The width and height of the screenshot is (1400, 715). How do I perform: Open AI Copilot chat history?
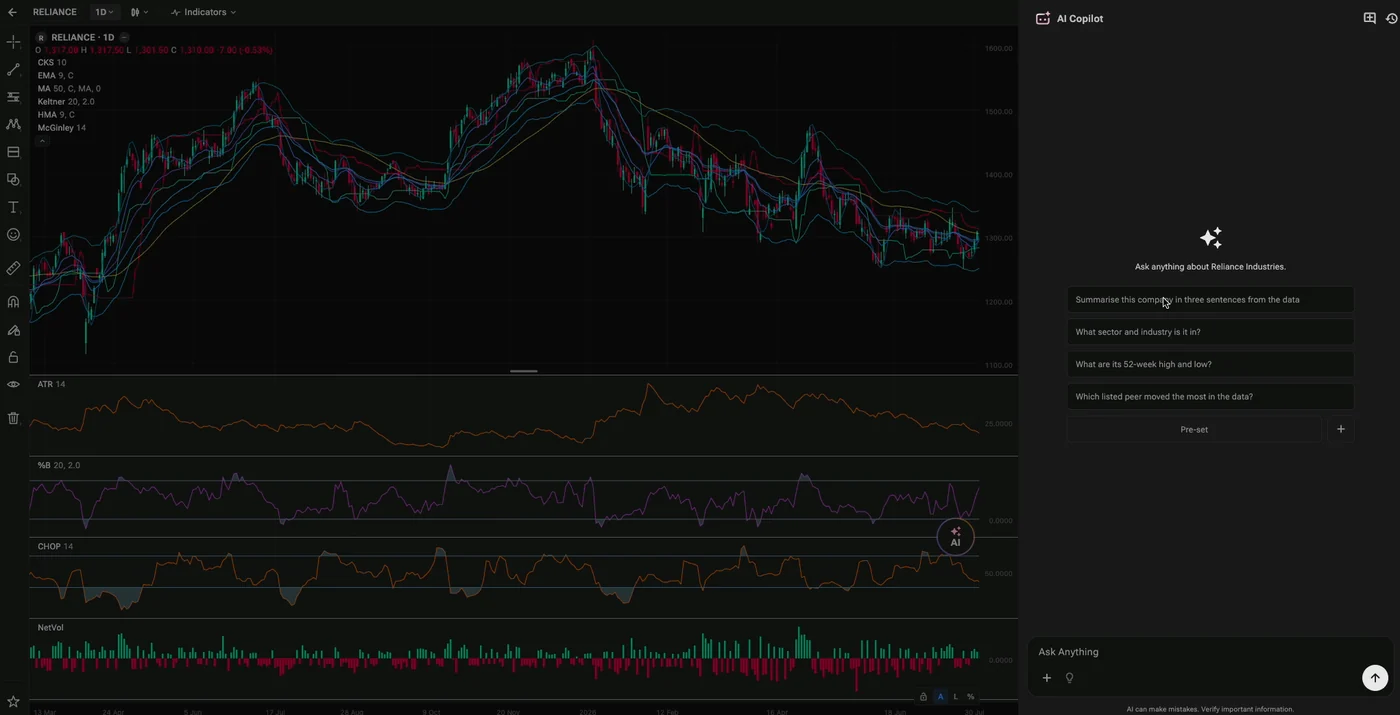click(1391, 18)
